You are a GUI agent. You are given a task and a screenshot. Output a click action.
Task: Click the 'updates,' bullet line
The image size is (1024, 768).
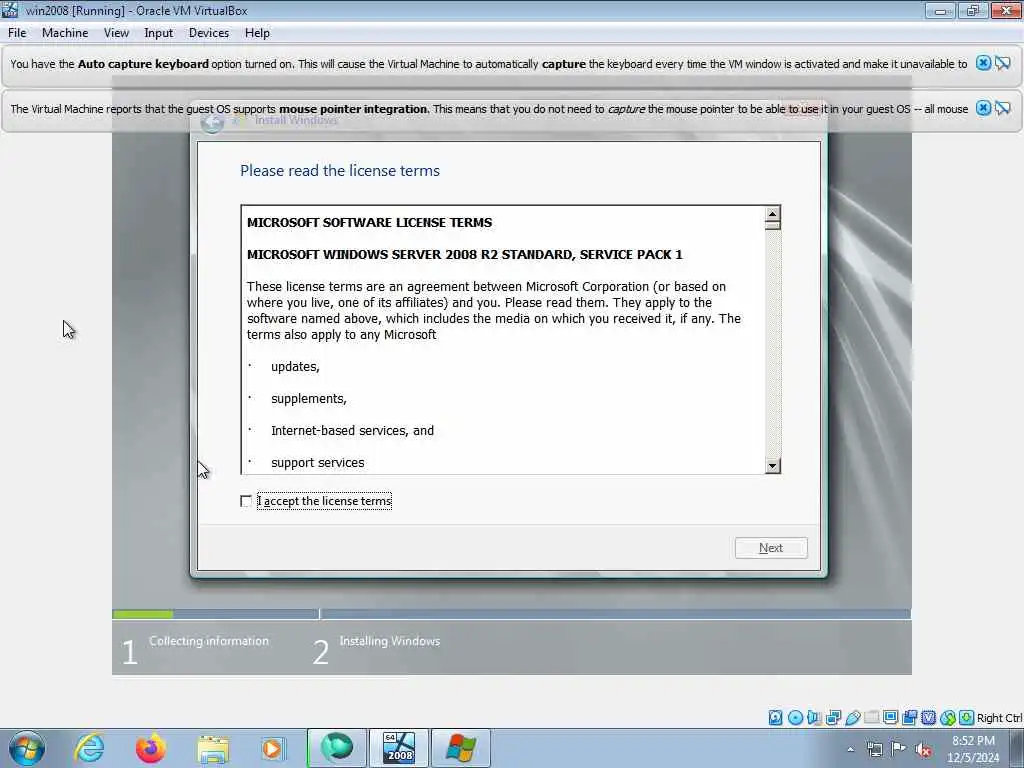coord(295,366)
